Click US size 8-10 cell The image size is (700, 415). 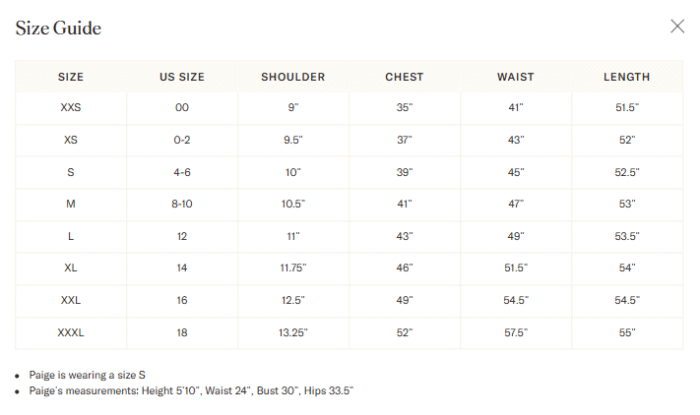[182, 204]
